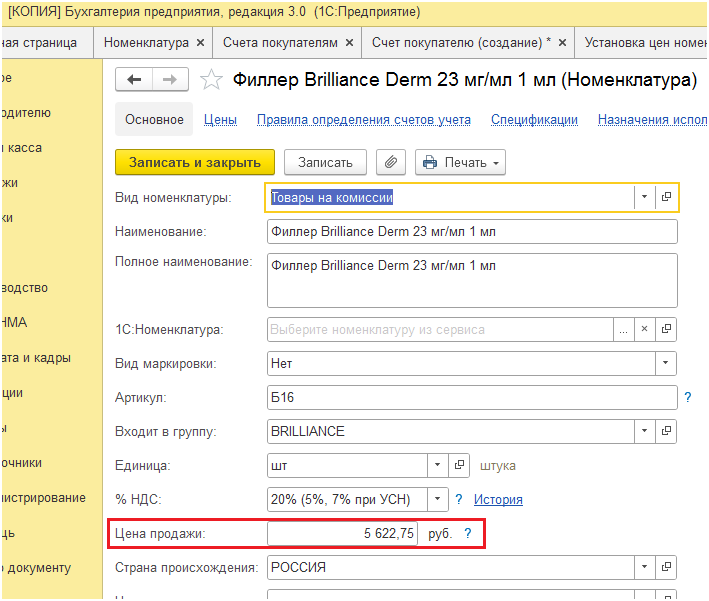Image resolution: width=709 pixels, height=601 pixels.
Task: Click the help question mark near Артикул
Action: point(688,398)
